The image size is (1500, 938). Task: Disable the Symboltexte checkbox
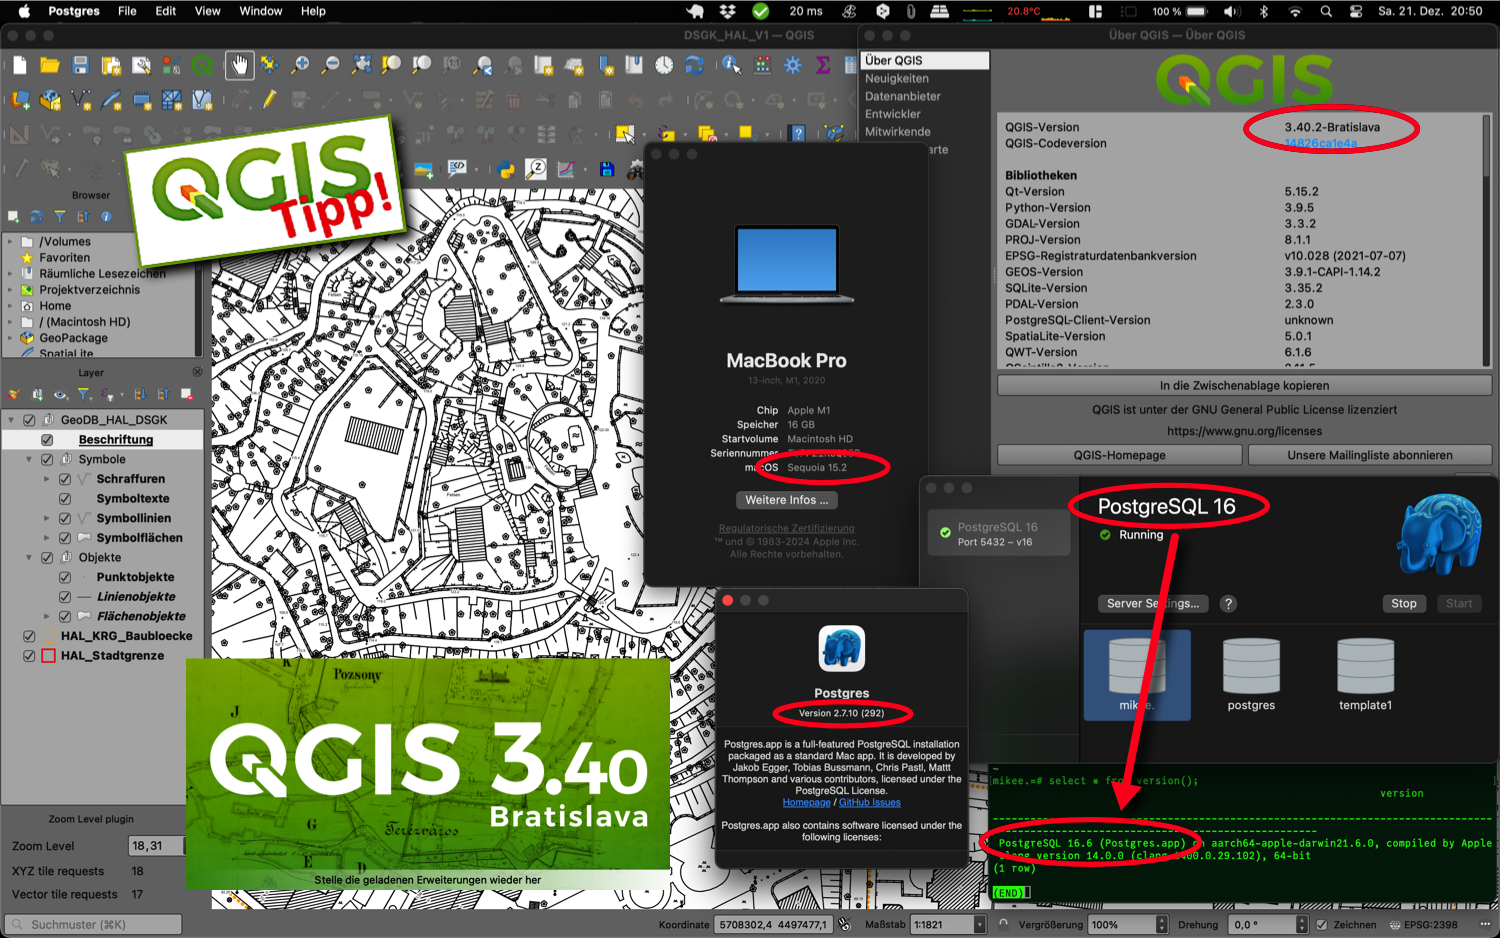[64, 498]
